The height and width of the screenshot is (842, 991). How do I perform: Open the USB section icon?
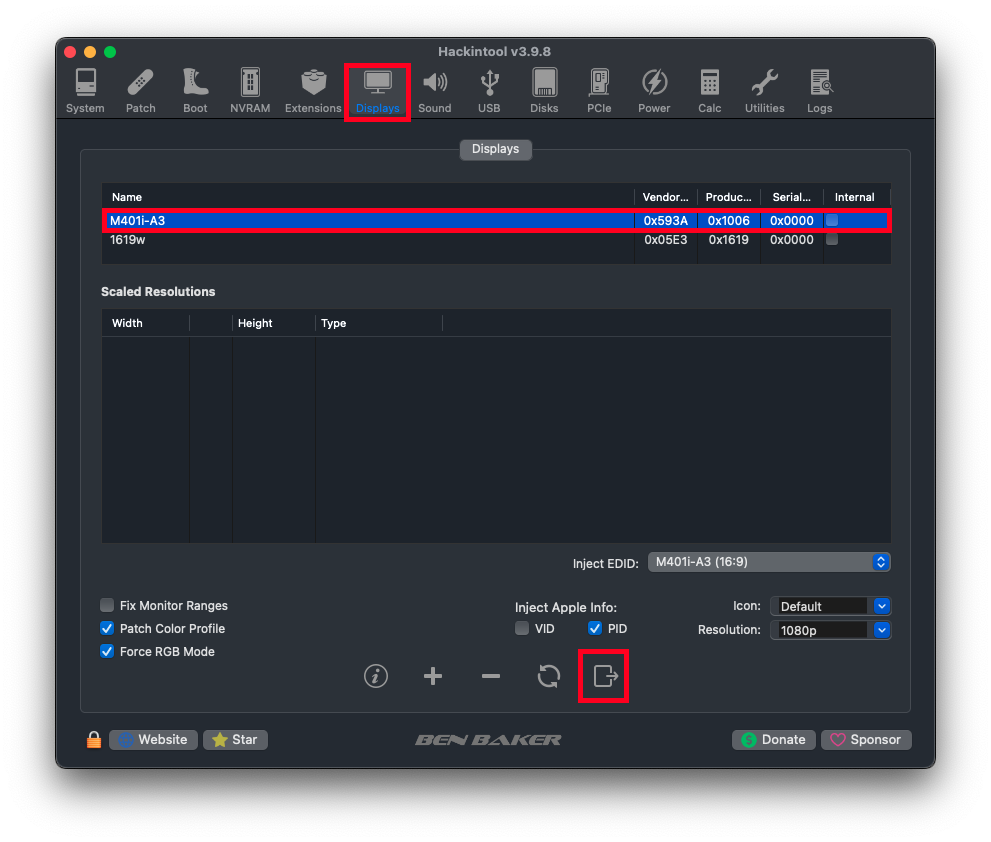coord(489,90)
